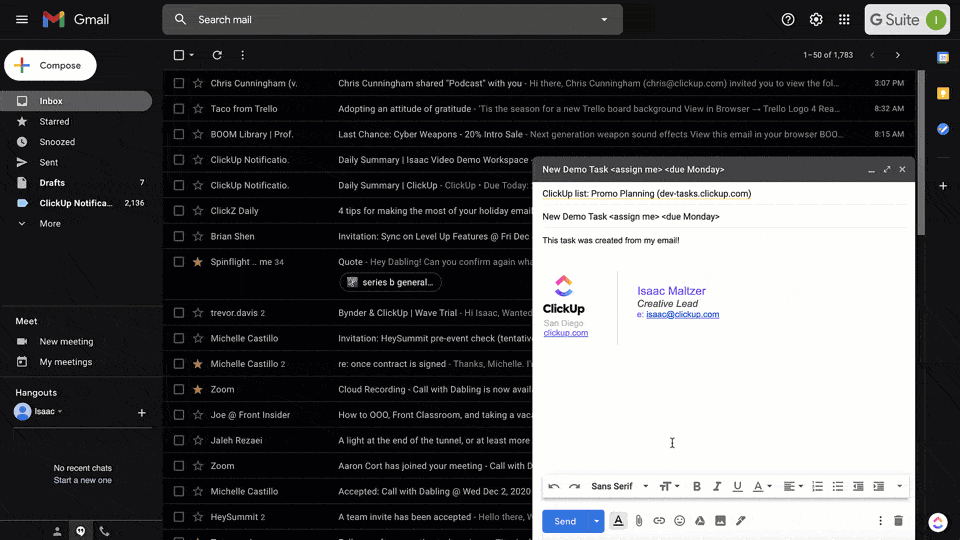The image size is (960, 540).
Task: Unstar the Zoom Cloud Recording email
Action: (x=198, y=389)
